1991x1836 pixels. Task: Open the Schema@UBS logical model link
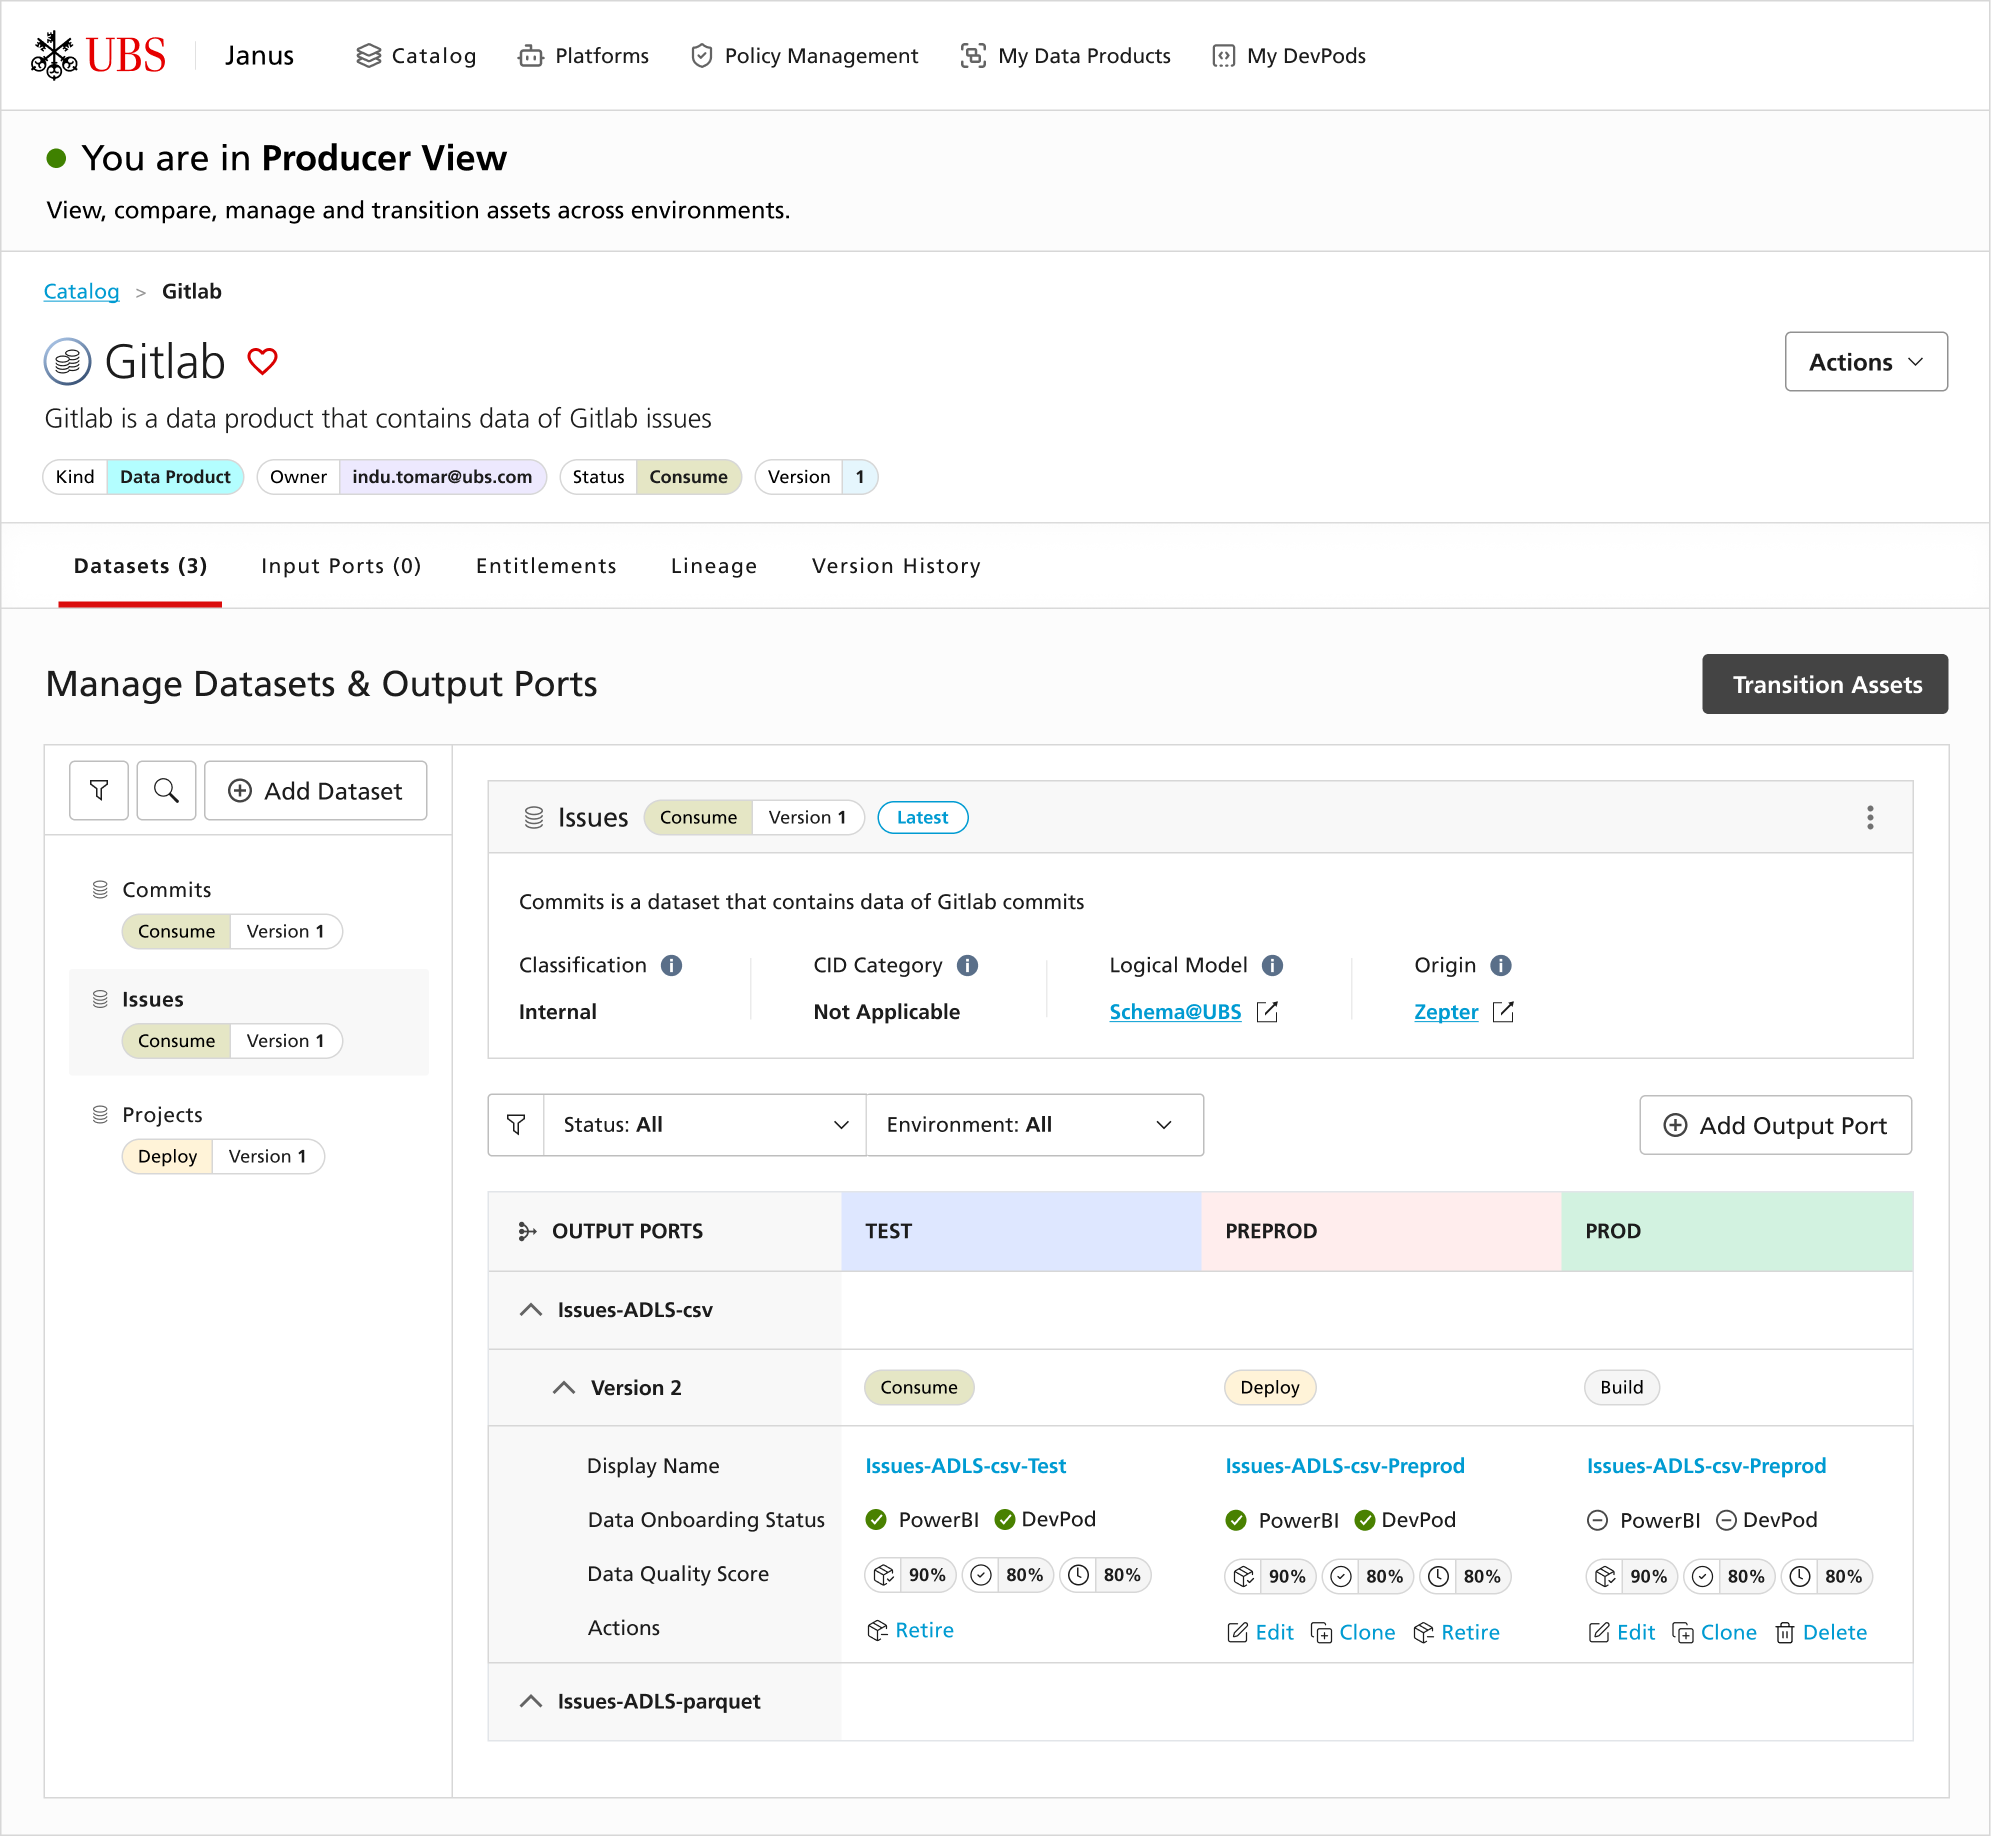pos(1174,1012)
